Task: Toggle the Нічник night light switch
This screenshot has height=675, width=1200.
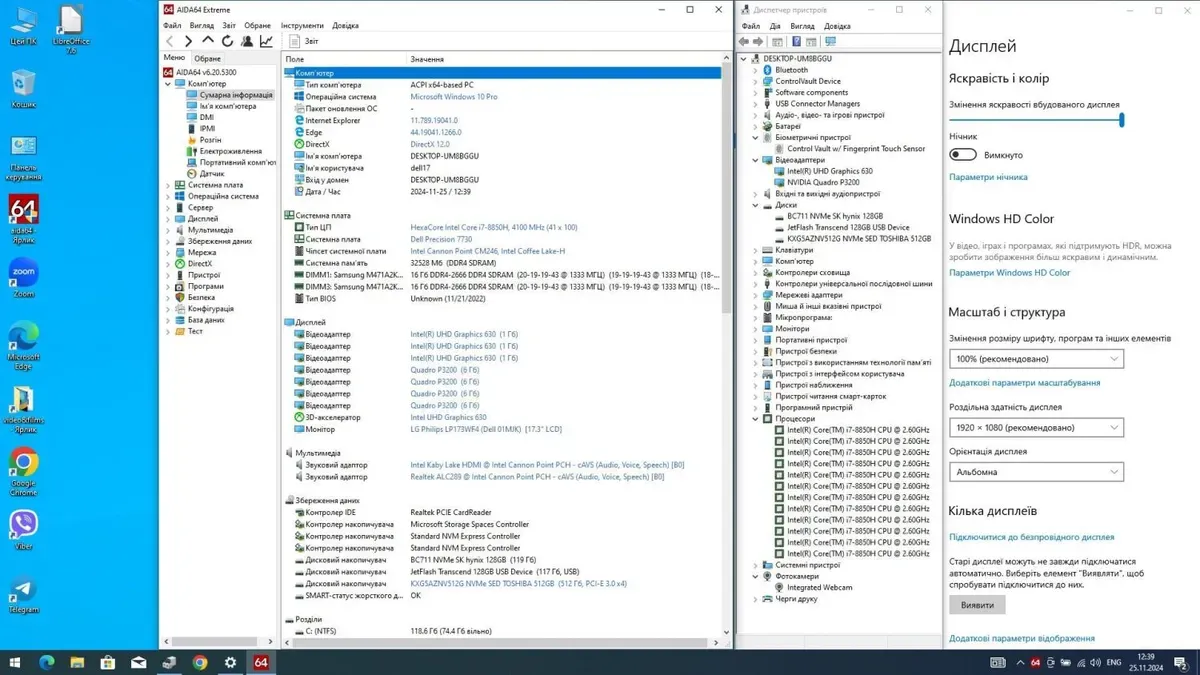Action: click(963, 155)
